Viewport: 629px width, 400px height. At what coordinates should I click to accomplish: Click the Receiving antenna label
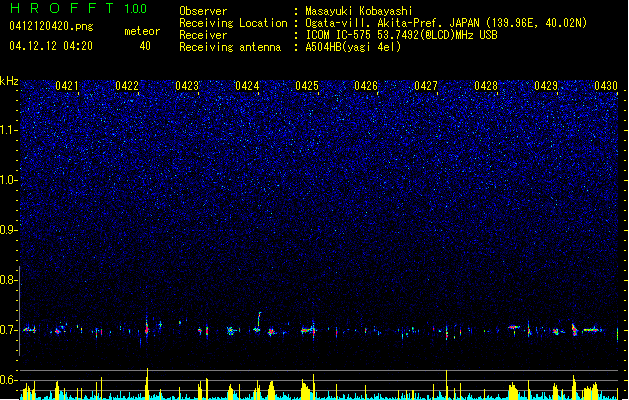(x=230, y=47)
